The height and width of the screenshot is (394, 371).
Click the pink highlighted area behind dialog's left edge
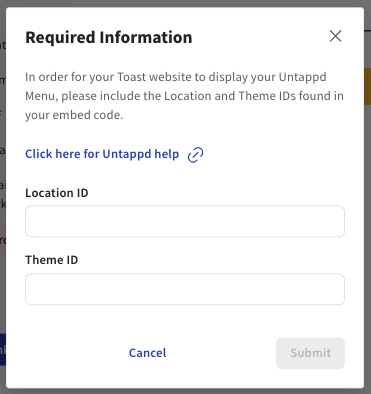tap(3, 239)
